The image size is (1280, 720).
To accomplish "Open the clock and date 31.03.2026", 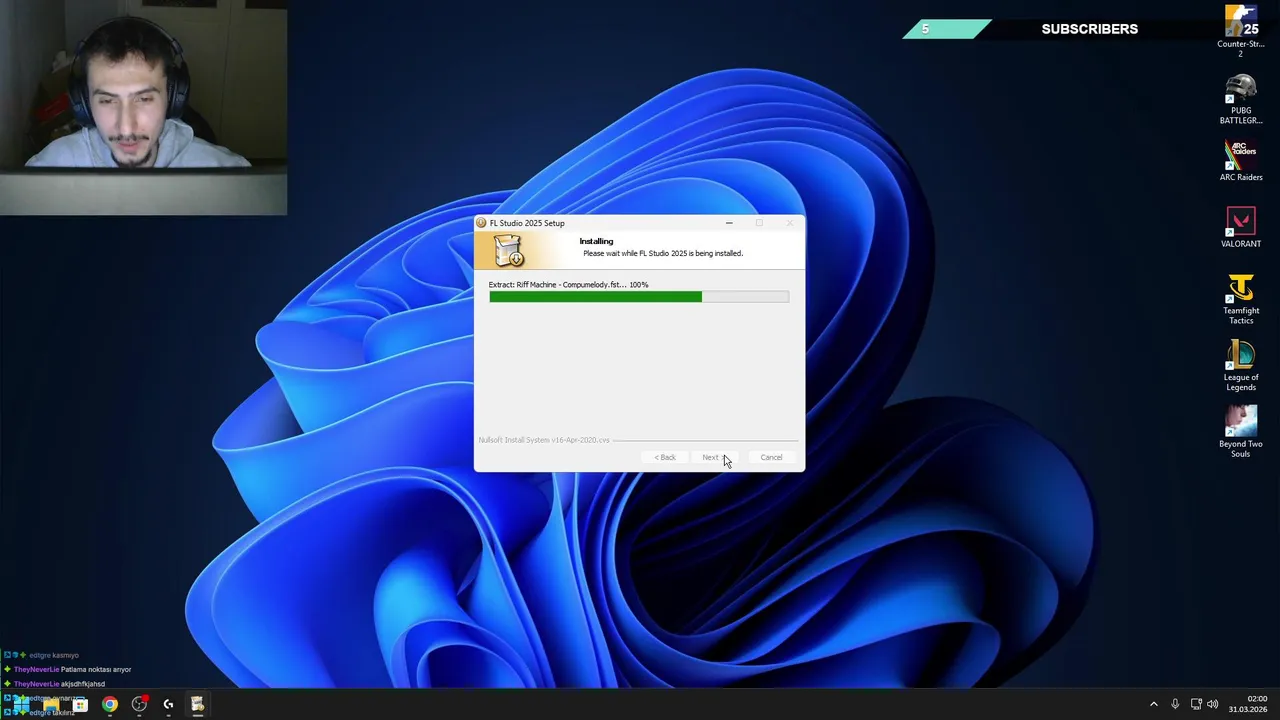I will tap(1248, 704).
